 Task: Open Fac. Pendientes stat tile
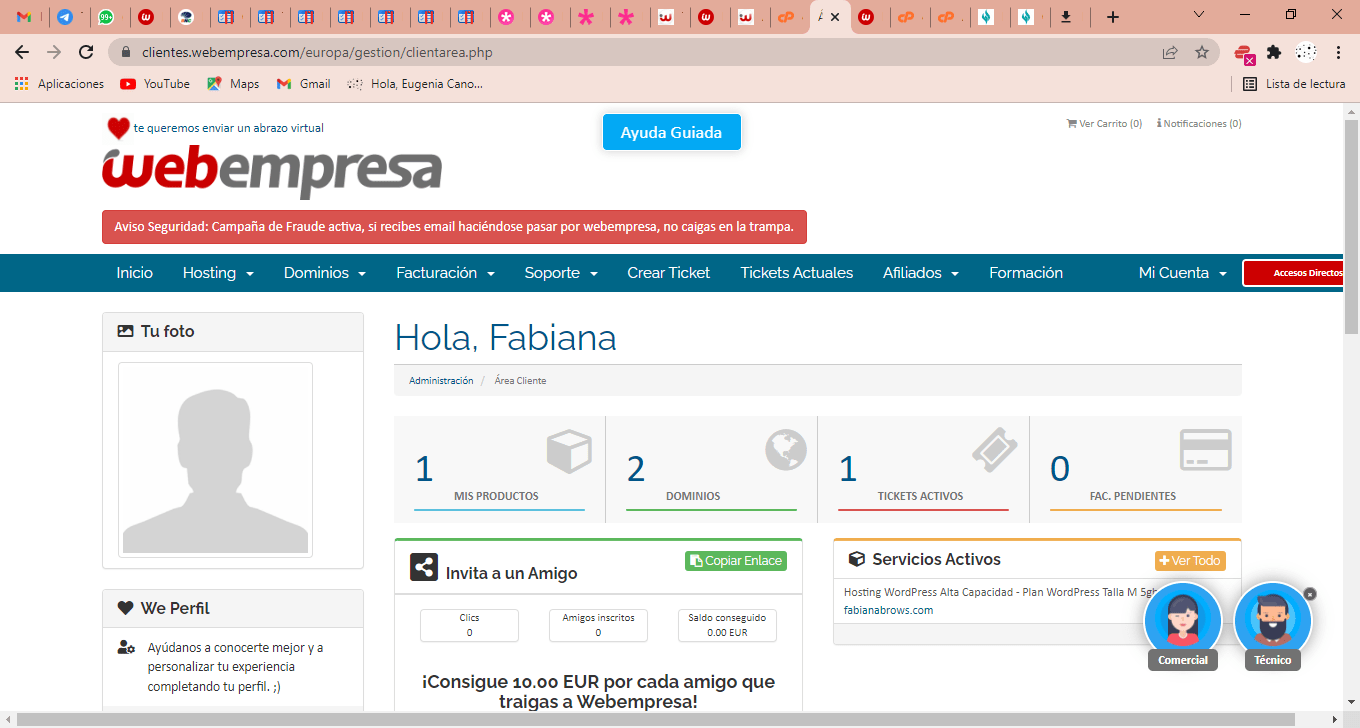[1135, 469]
